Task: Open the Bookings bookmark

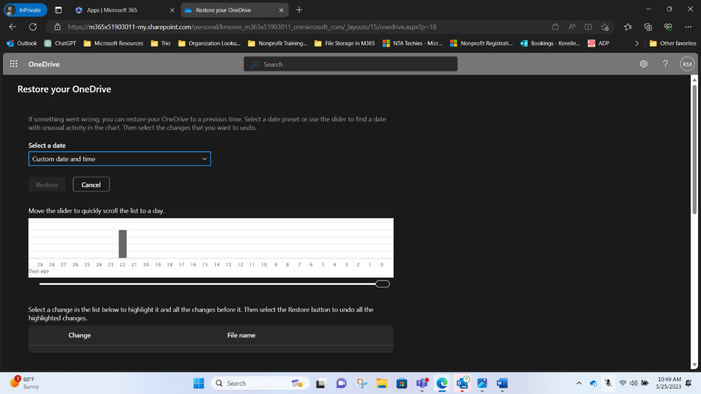Action: point(550,43)
